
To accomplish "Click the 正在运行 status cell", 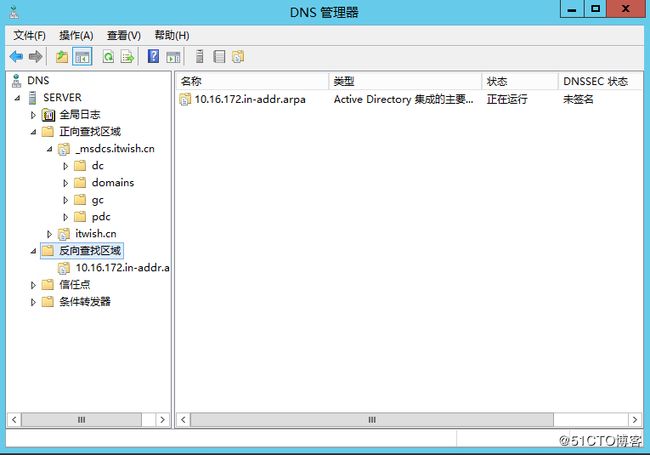I will click(x=507, y=99).
